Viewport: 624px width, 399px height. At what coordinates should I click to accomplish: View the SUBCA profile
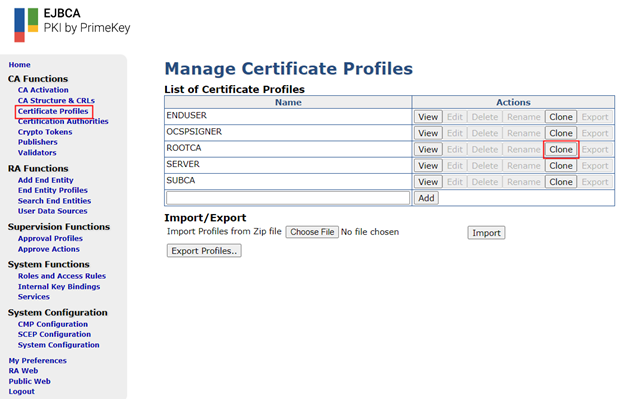coord(428,182)
